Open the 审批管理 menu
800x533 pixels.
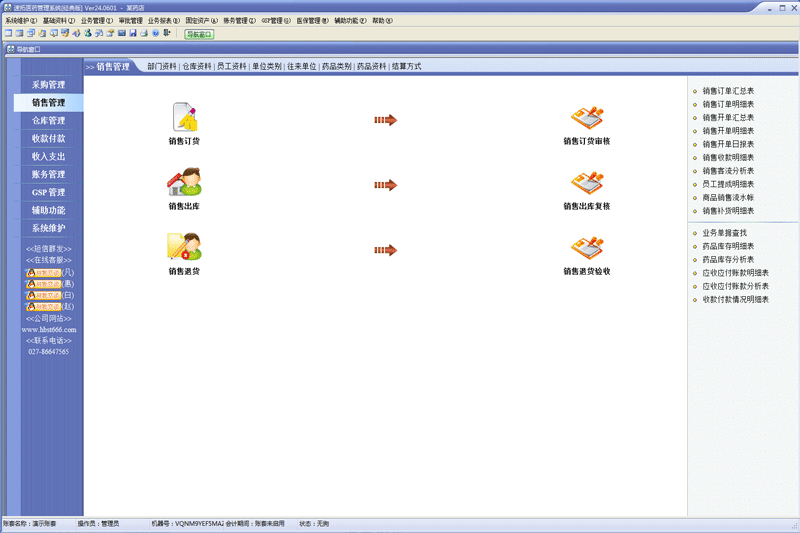(131, 21)
